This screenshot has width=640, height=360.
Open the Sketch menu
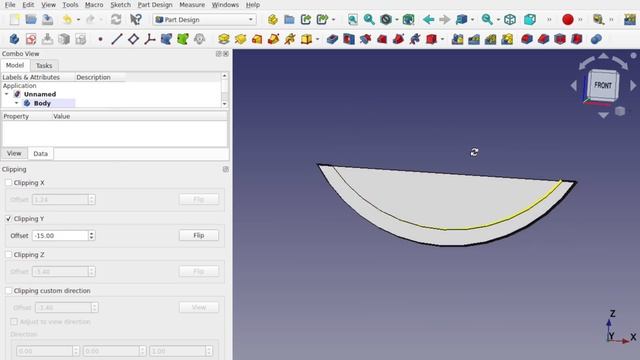click(120, 5)
